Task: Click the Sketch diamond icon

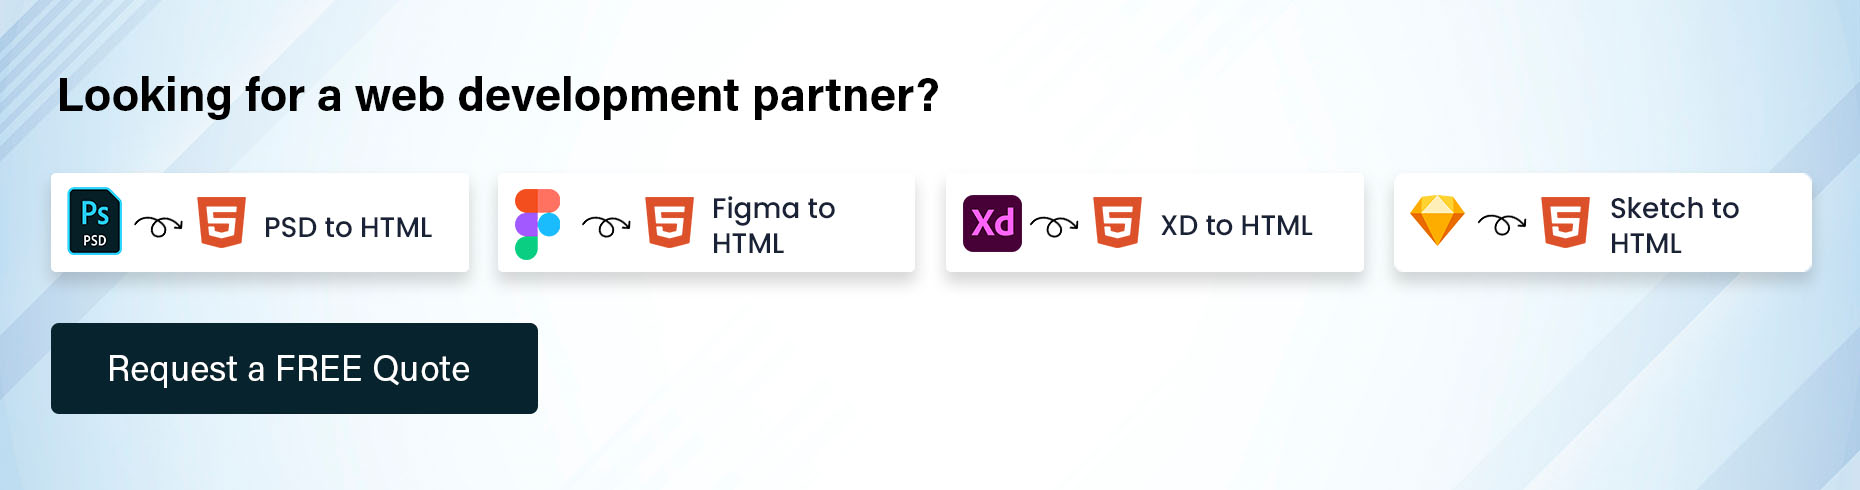Action: click(x=1437, y=221)
